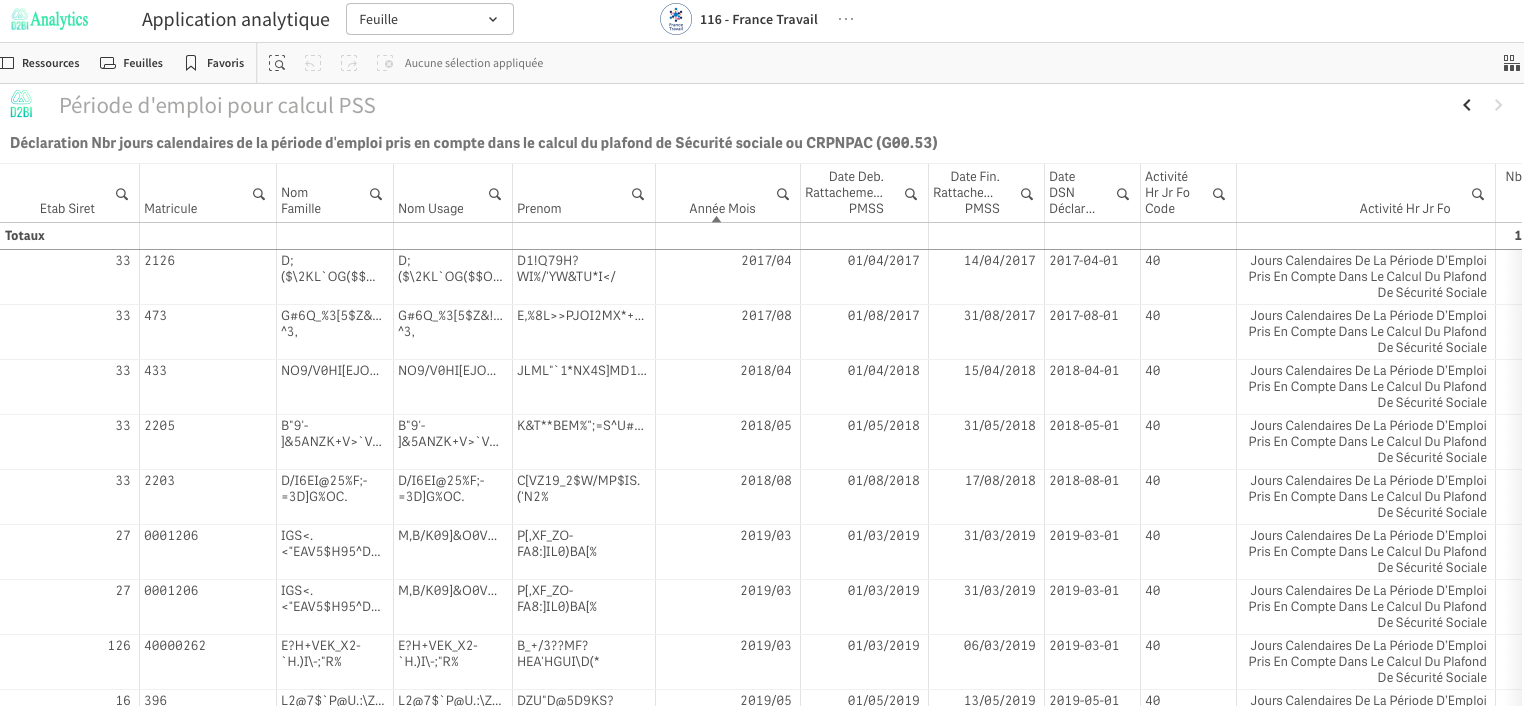Search in the Date Fin. Rattachement PMSS column
The height and width of the screenshot is (706, 1524).
1027,194
